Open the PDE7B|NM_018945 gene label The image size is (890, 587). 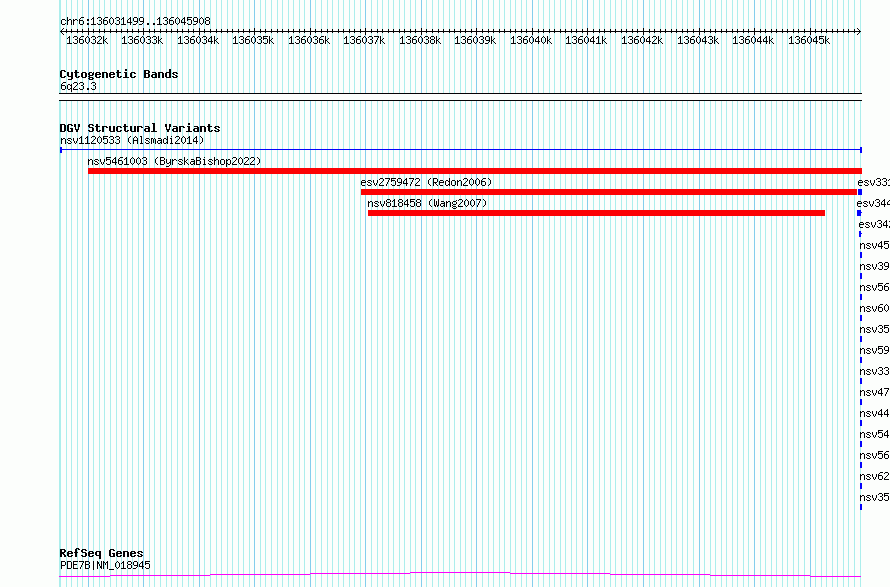tap(106, 565)
